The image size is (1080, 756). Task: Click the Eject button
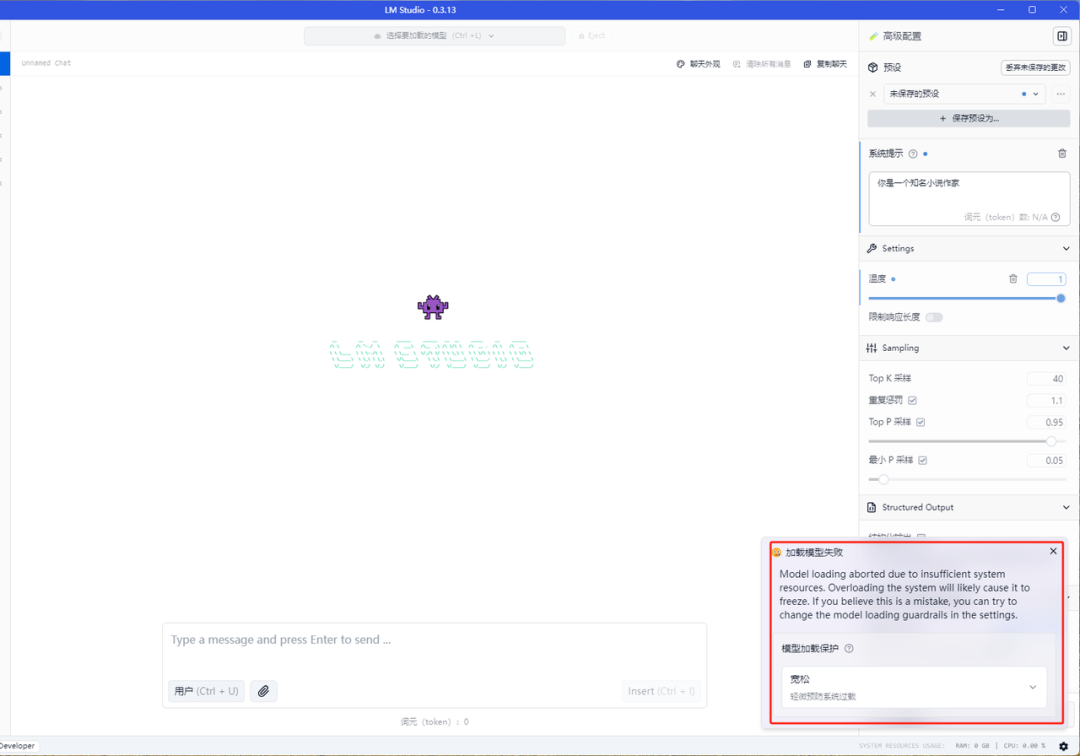[592, 36]
